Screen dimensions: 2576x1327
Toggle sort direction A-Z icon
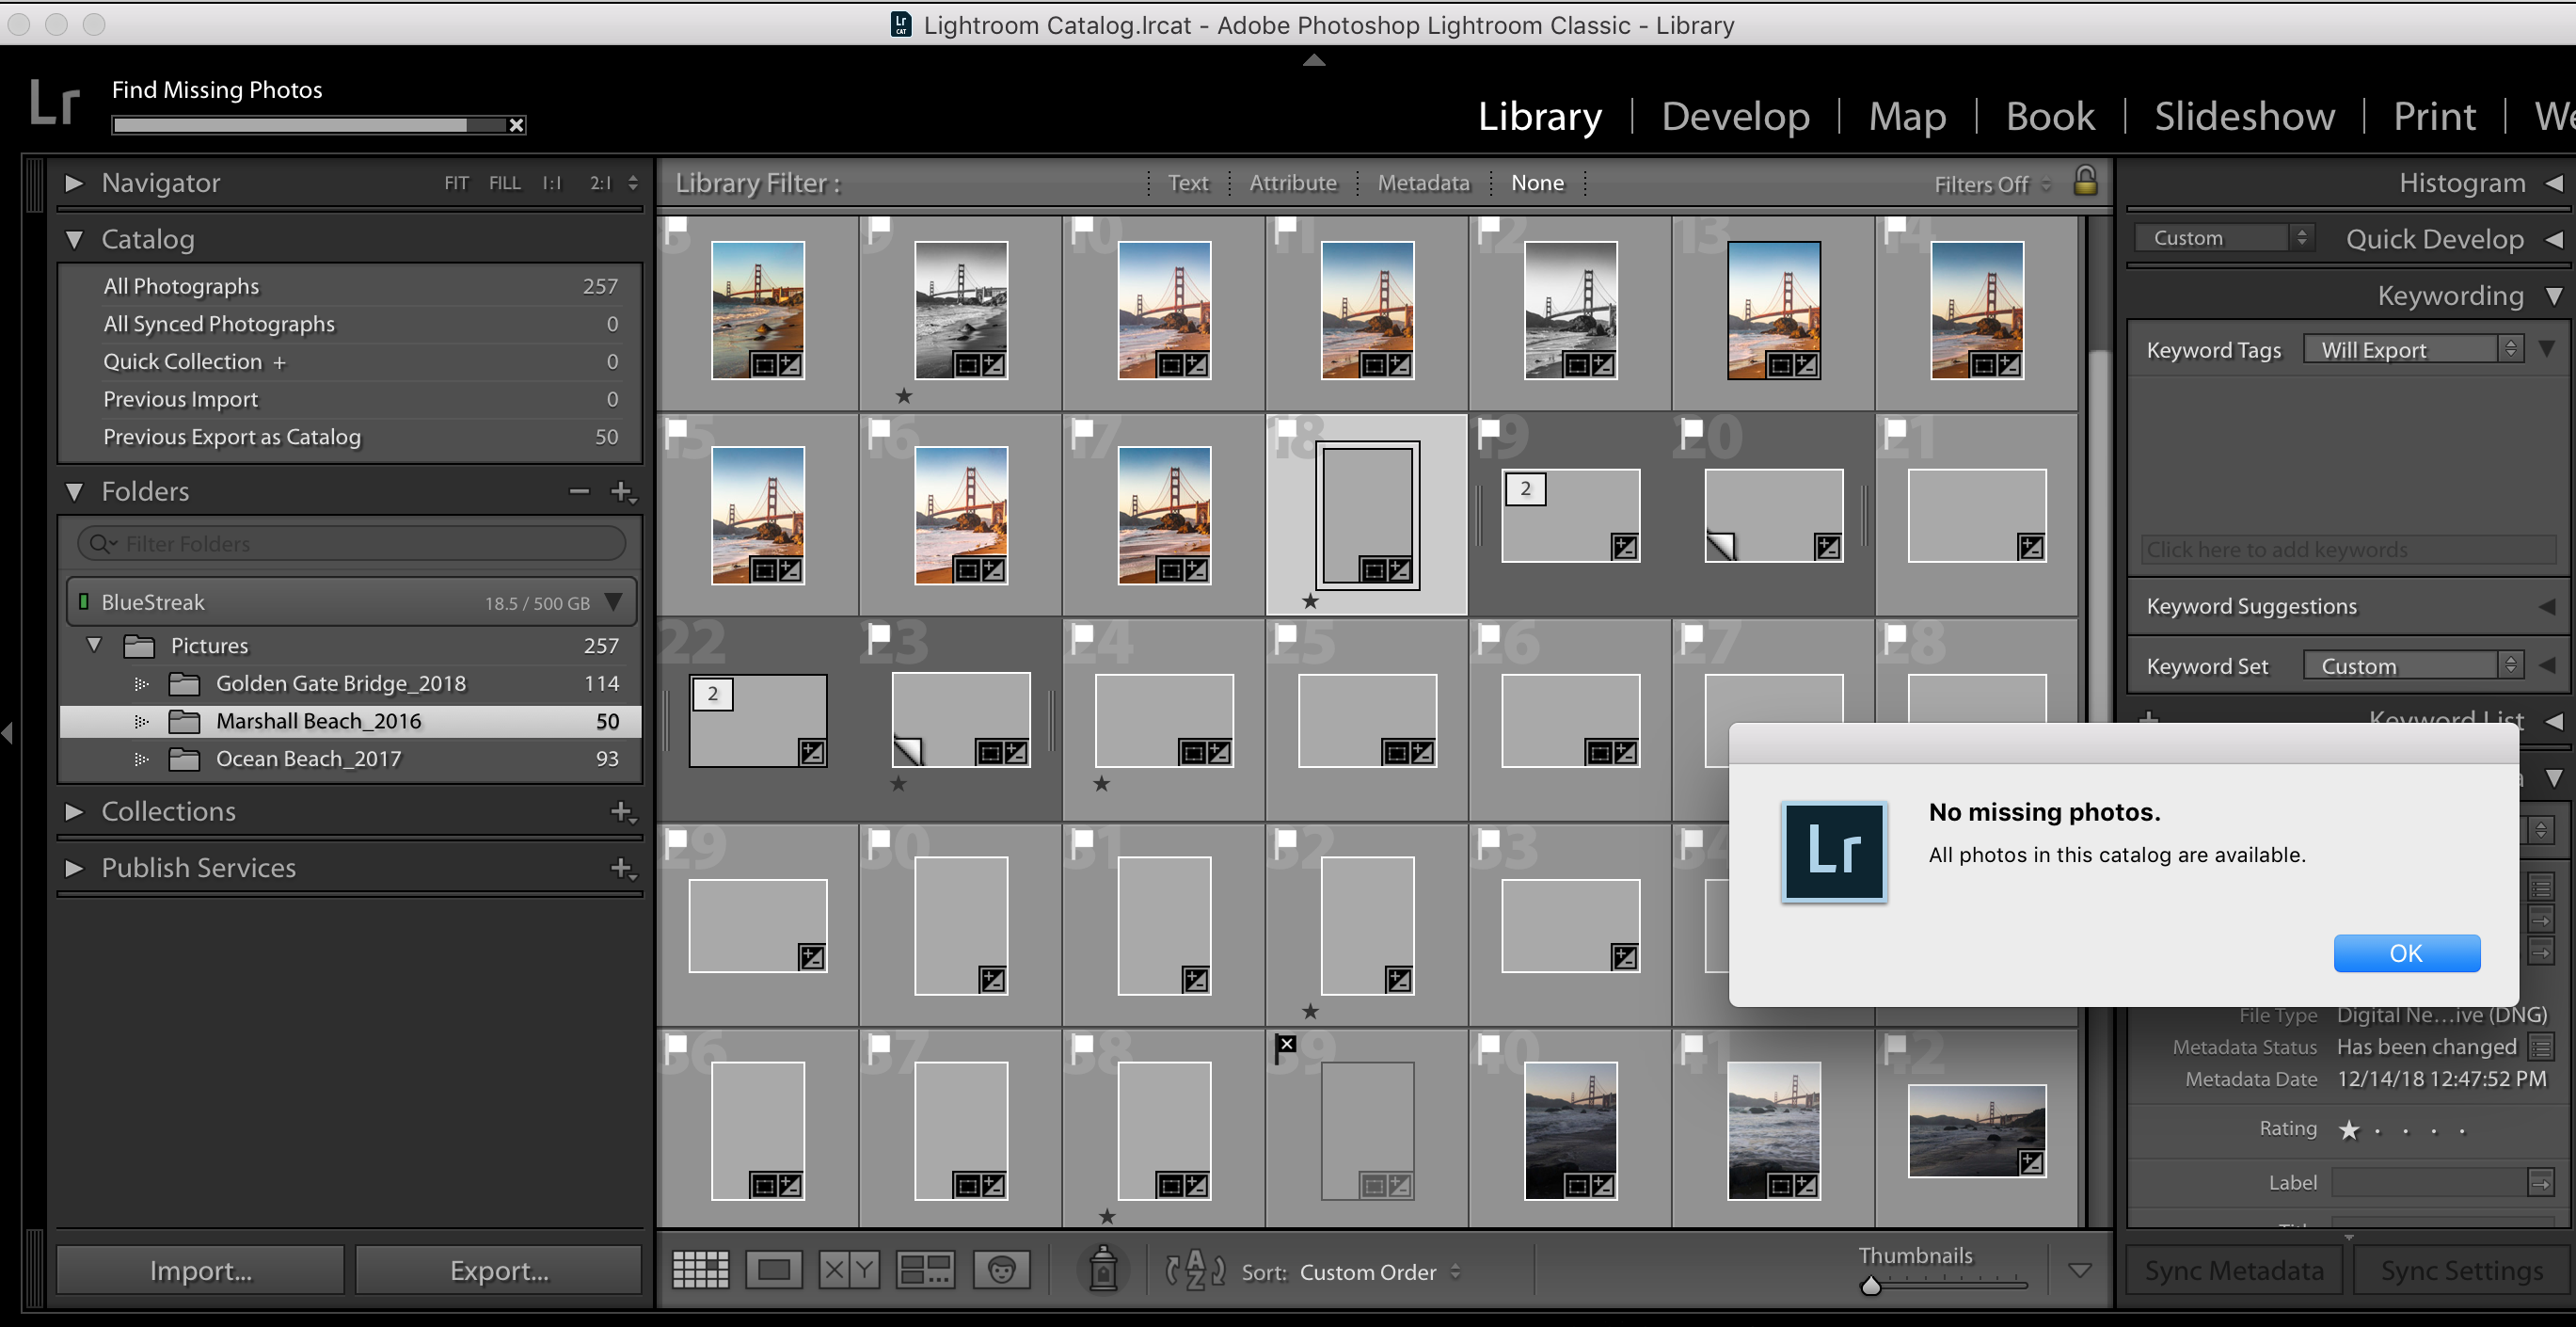click(x=1195, y=1270)
